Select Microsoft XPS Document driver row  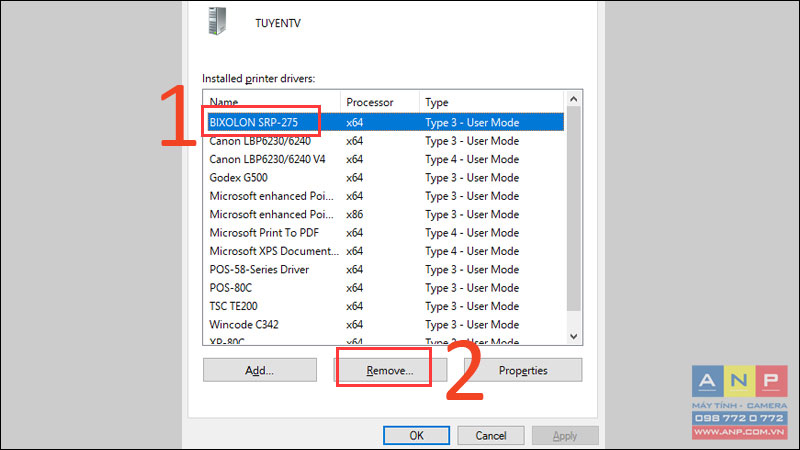pos(384,251)
